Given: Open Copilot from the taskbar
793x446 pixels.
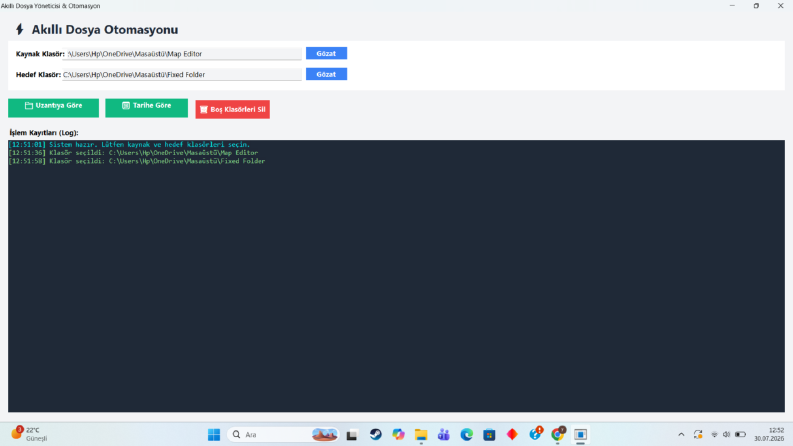Looking at the screenshot, I should coord(399,434).
